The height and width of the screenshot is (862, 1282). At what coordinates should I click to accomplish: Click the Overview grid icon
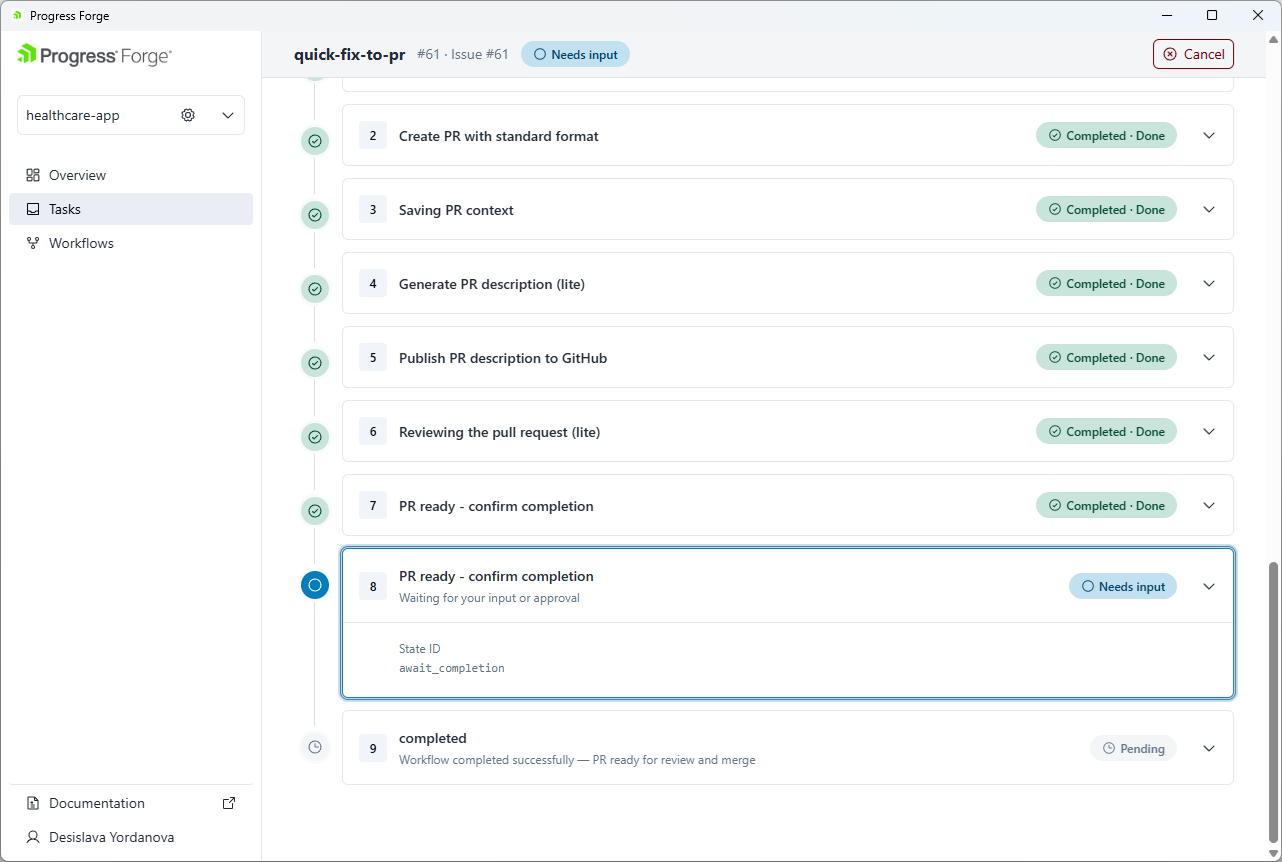(33, 175)
